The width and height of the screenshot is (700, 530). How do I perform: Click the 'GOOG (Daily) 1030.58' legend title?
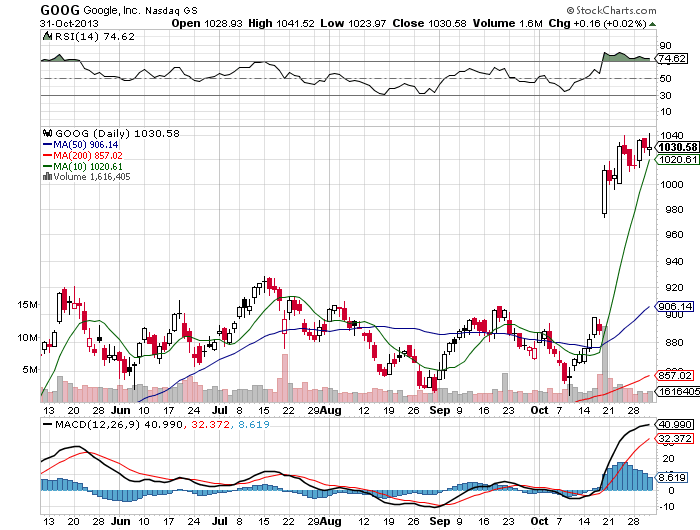117,134
